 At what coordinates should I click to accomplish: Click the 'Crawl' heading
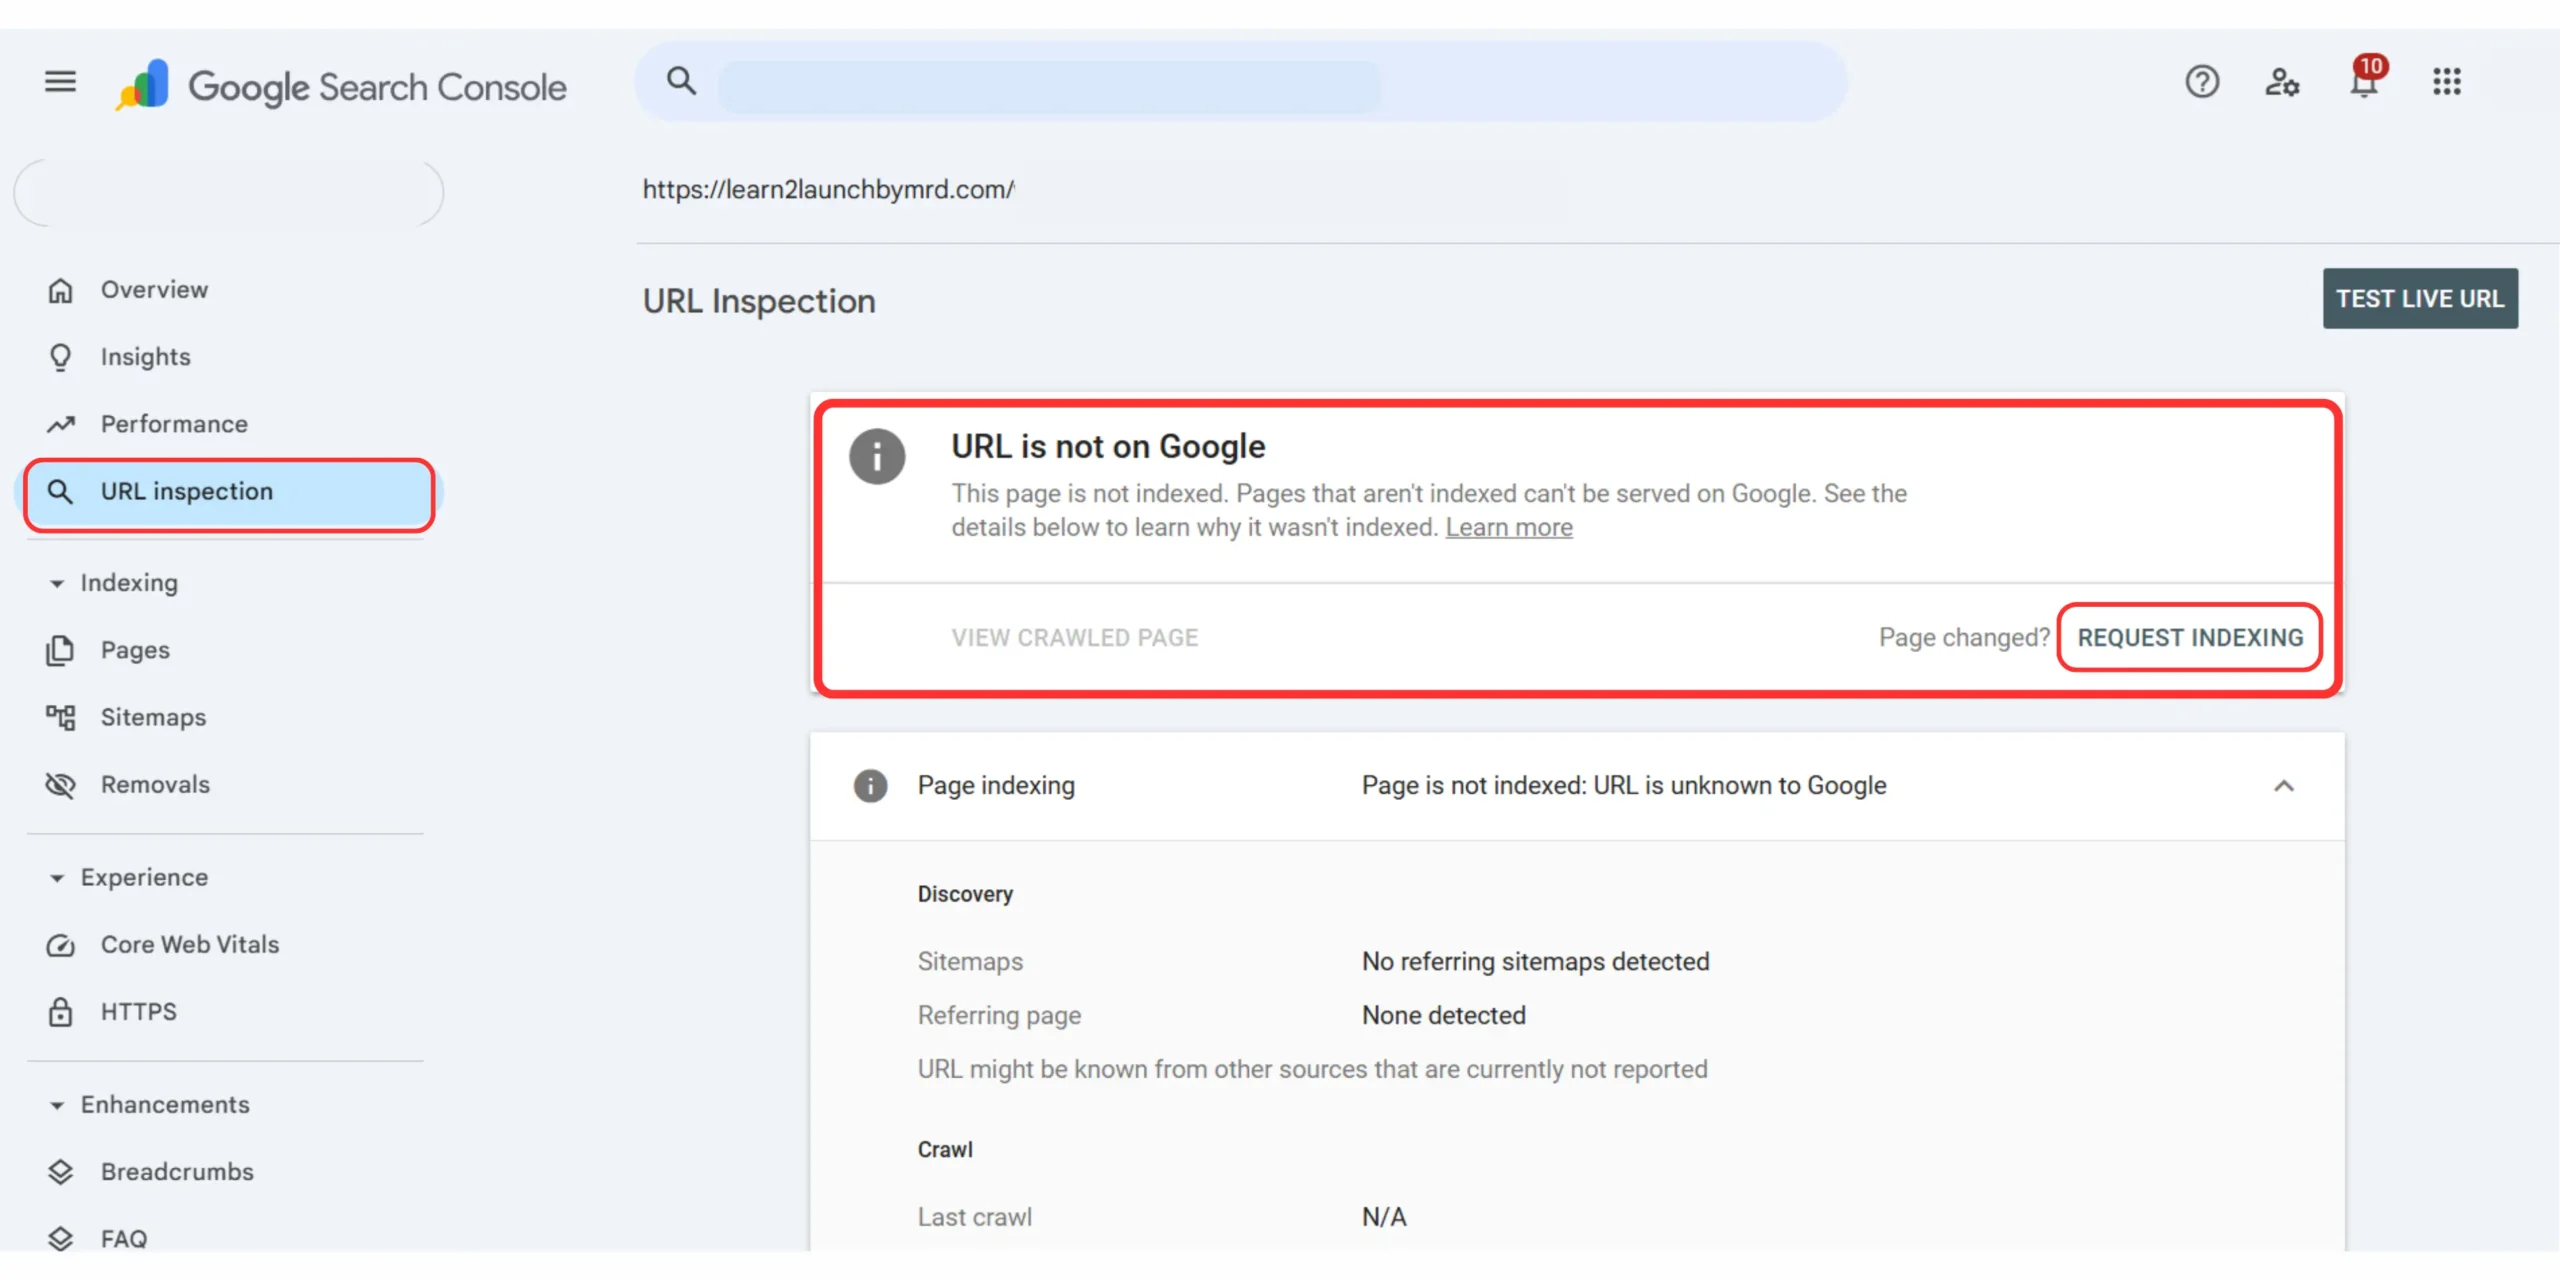pos(945,1150)
